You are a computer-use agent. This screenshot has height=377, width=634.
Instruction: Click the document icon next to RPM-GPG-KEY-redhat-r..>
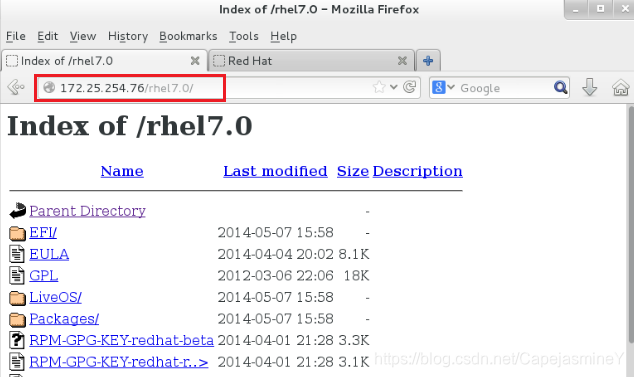point(17,362)
